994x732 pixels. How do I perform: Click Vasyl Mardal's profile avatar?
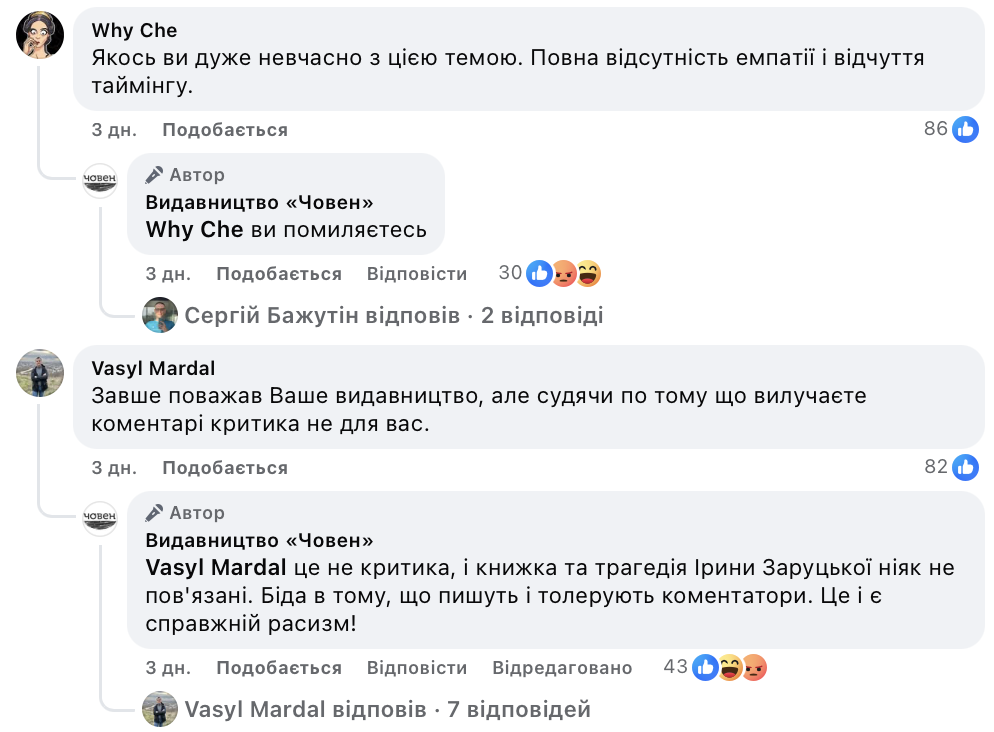40,373
